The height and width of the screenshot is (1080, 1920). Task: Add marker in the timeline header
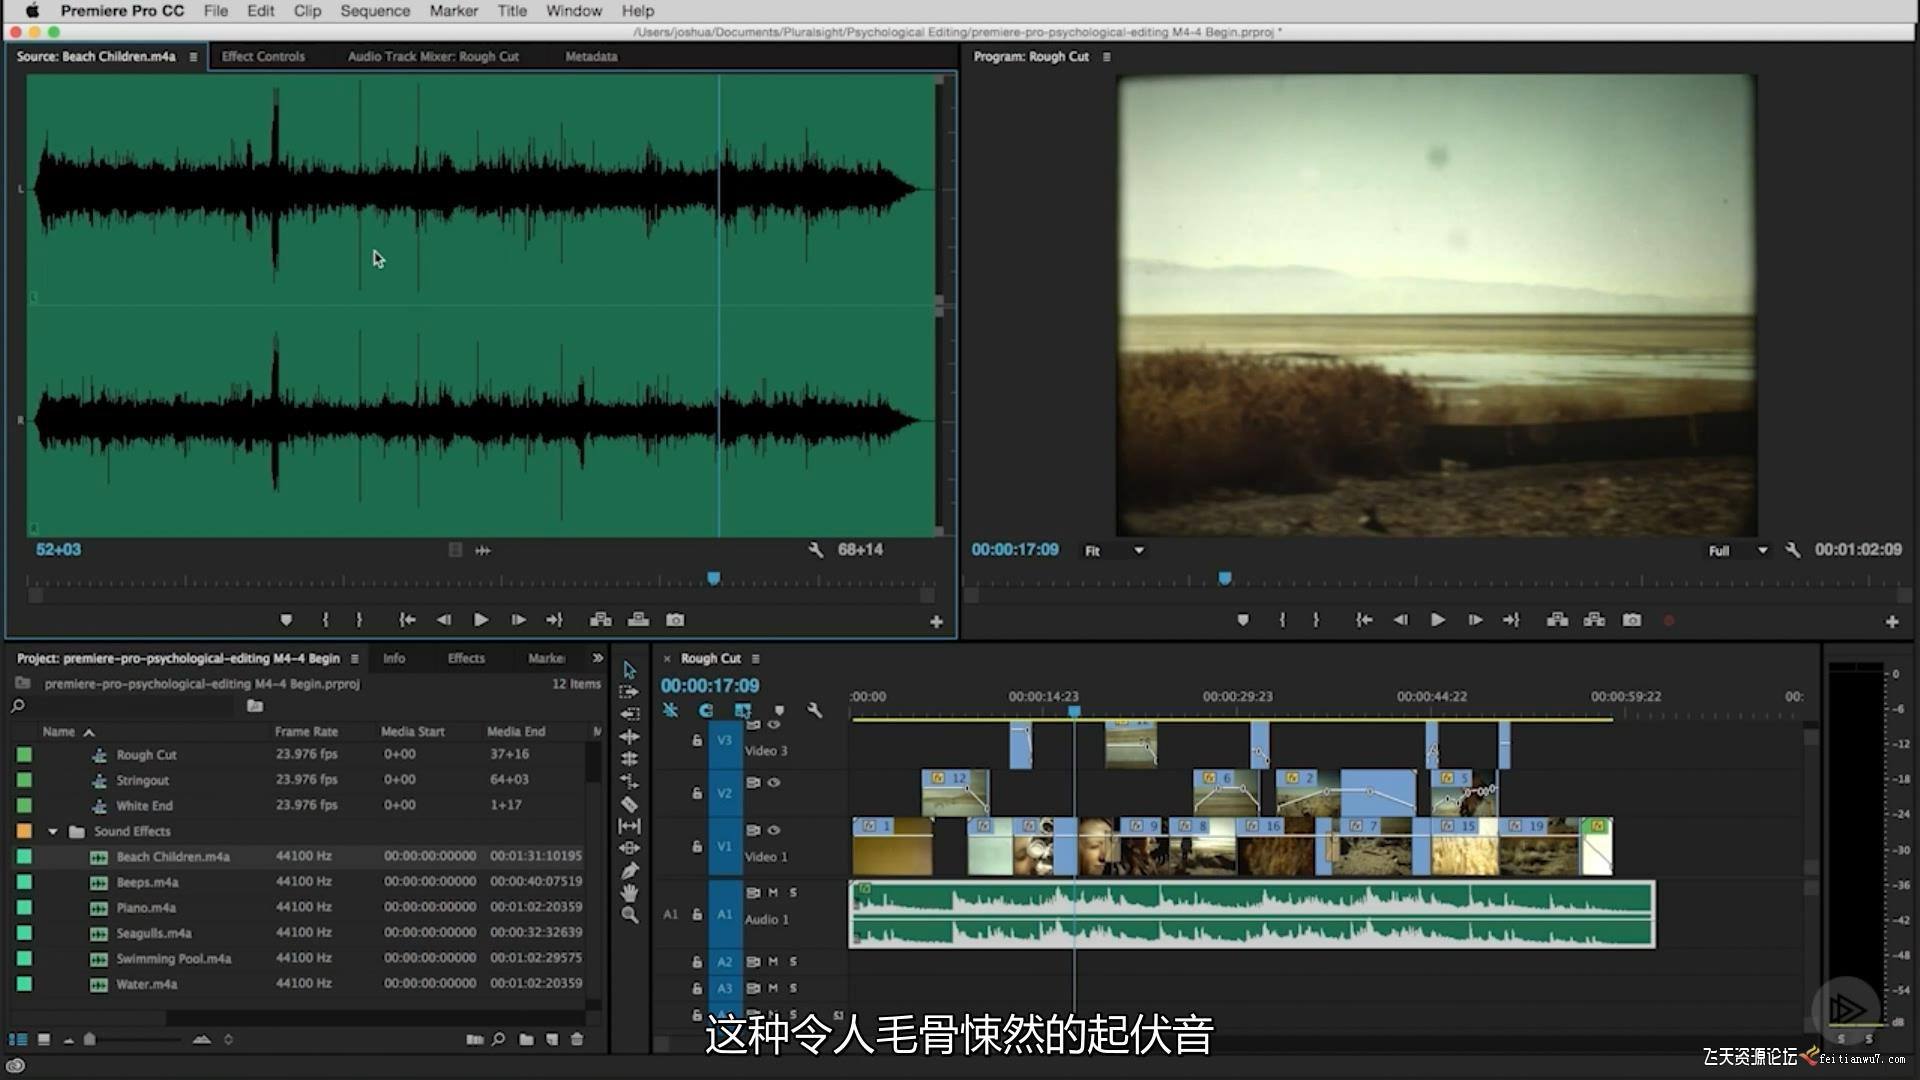779,710
